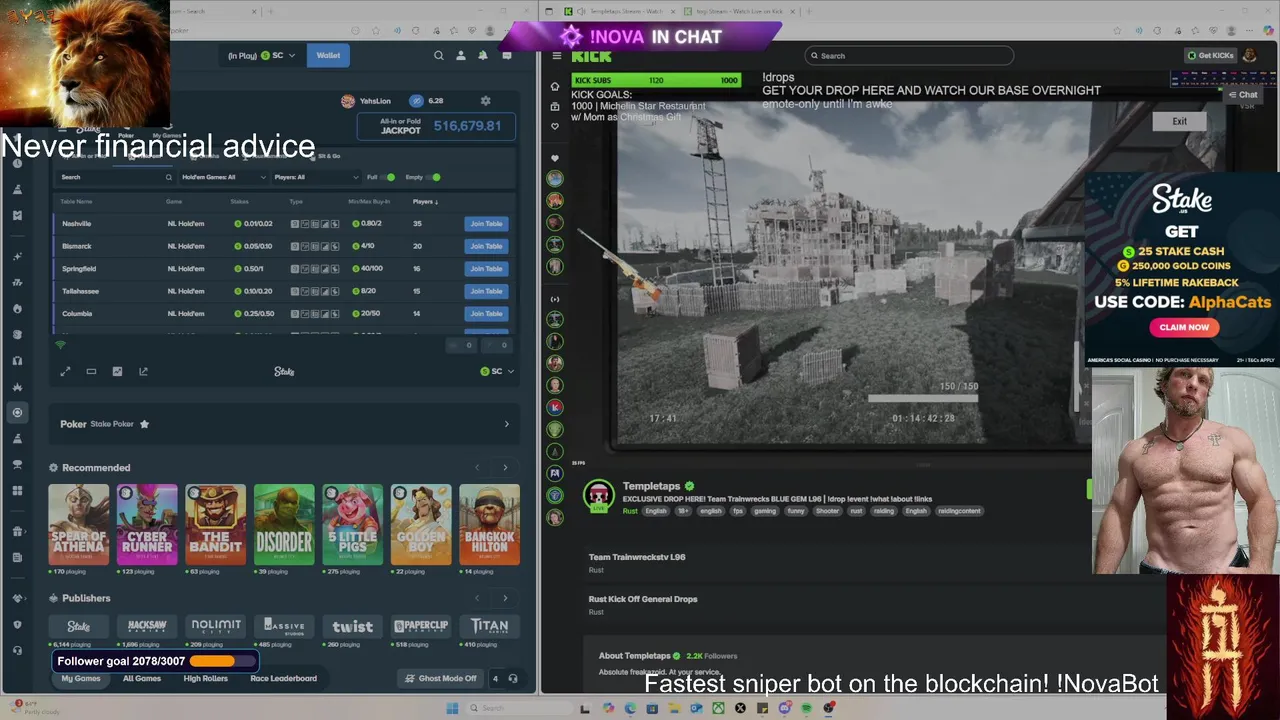Screen dimensions: 1280x720
Task: Open the Cyber Runner game thumbnail
Action: tap(147, 525)
